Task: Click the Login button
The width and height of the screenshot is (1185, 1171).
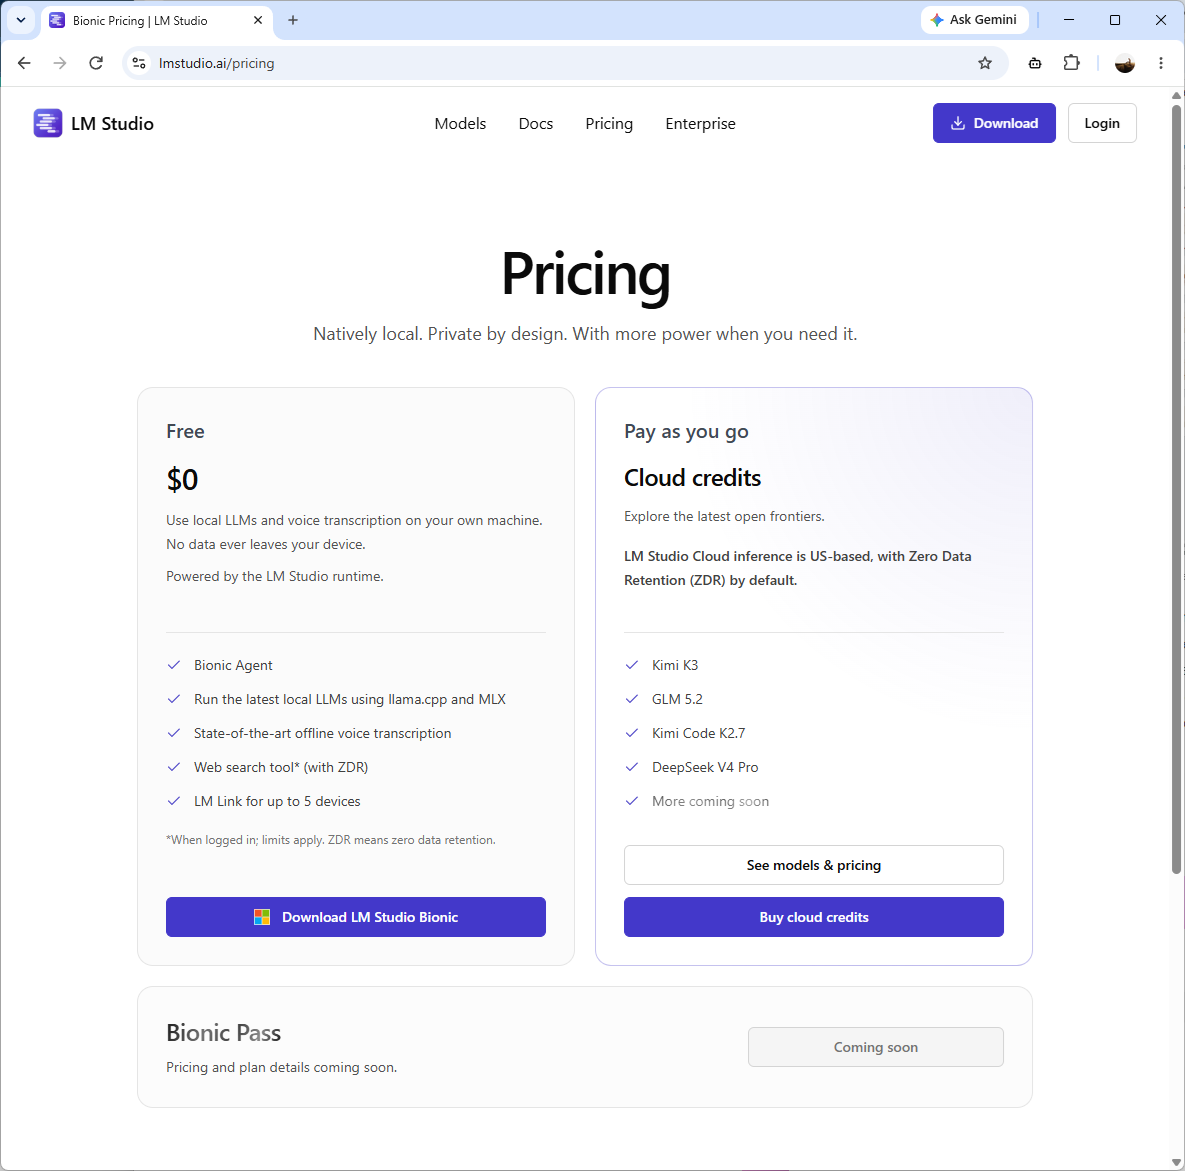Action: coord(1102,123)
